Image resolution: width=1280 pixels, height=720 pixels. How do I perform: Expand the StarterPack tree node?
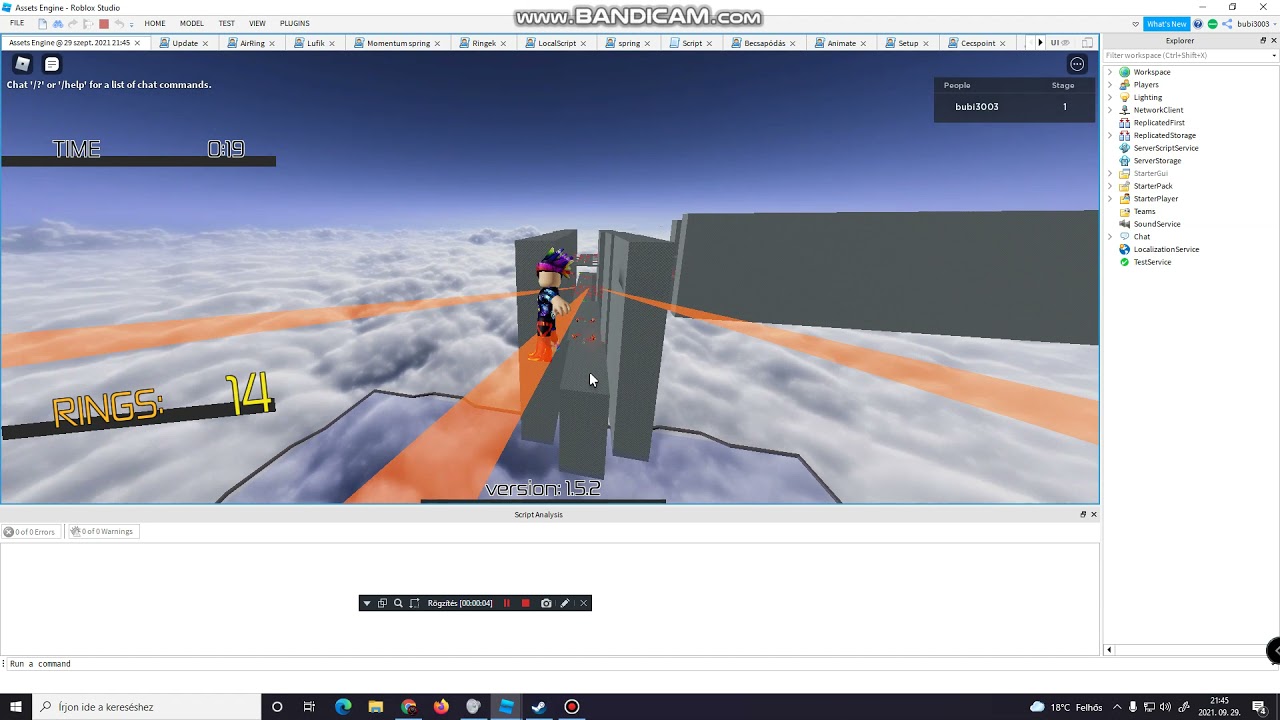click(x=1110, y=186)
